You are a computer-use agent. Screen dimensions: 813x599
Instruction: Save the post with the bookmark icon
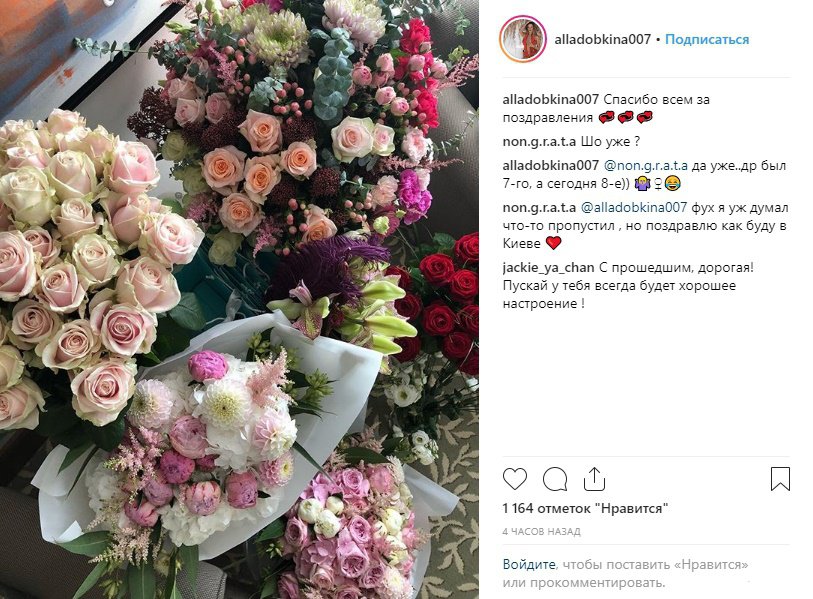pos(780,479)
